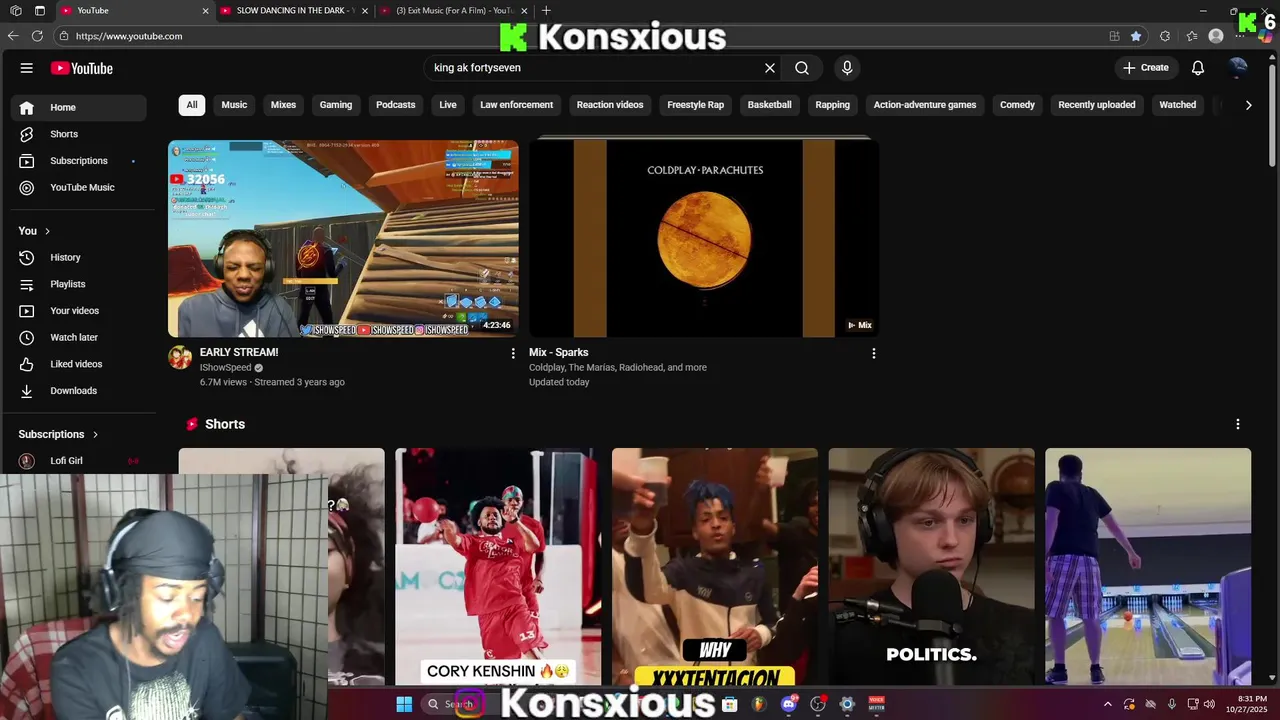Open the Windows Start button
This screenshot has height=720, width=1280.
404,704
